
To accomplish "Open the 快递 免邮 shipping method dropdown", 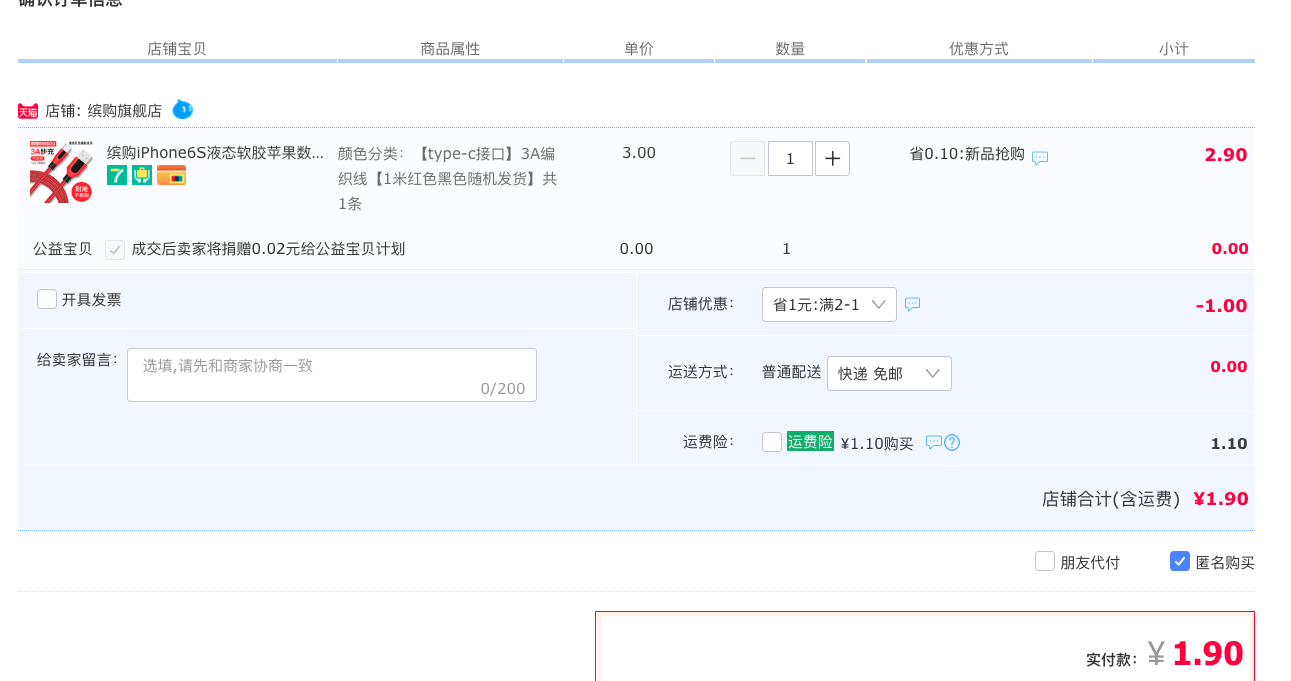I will (x=890, y=373).
